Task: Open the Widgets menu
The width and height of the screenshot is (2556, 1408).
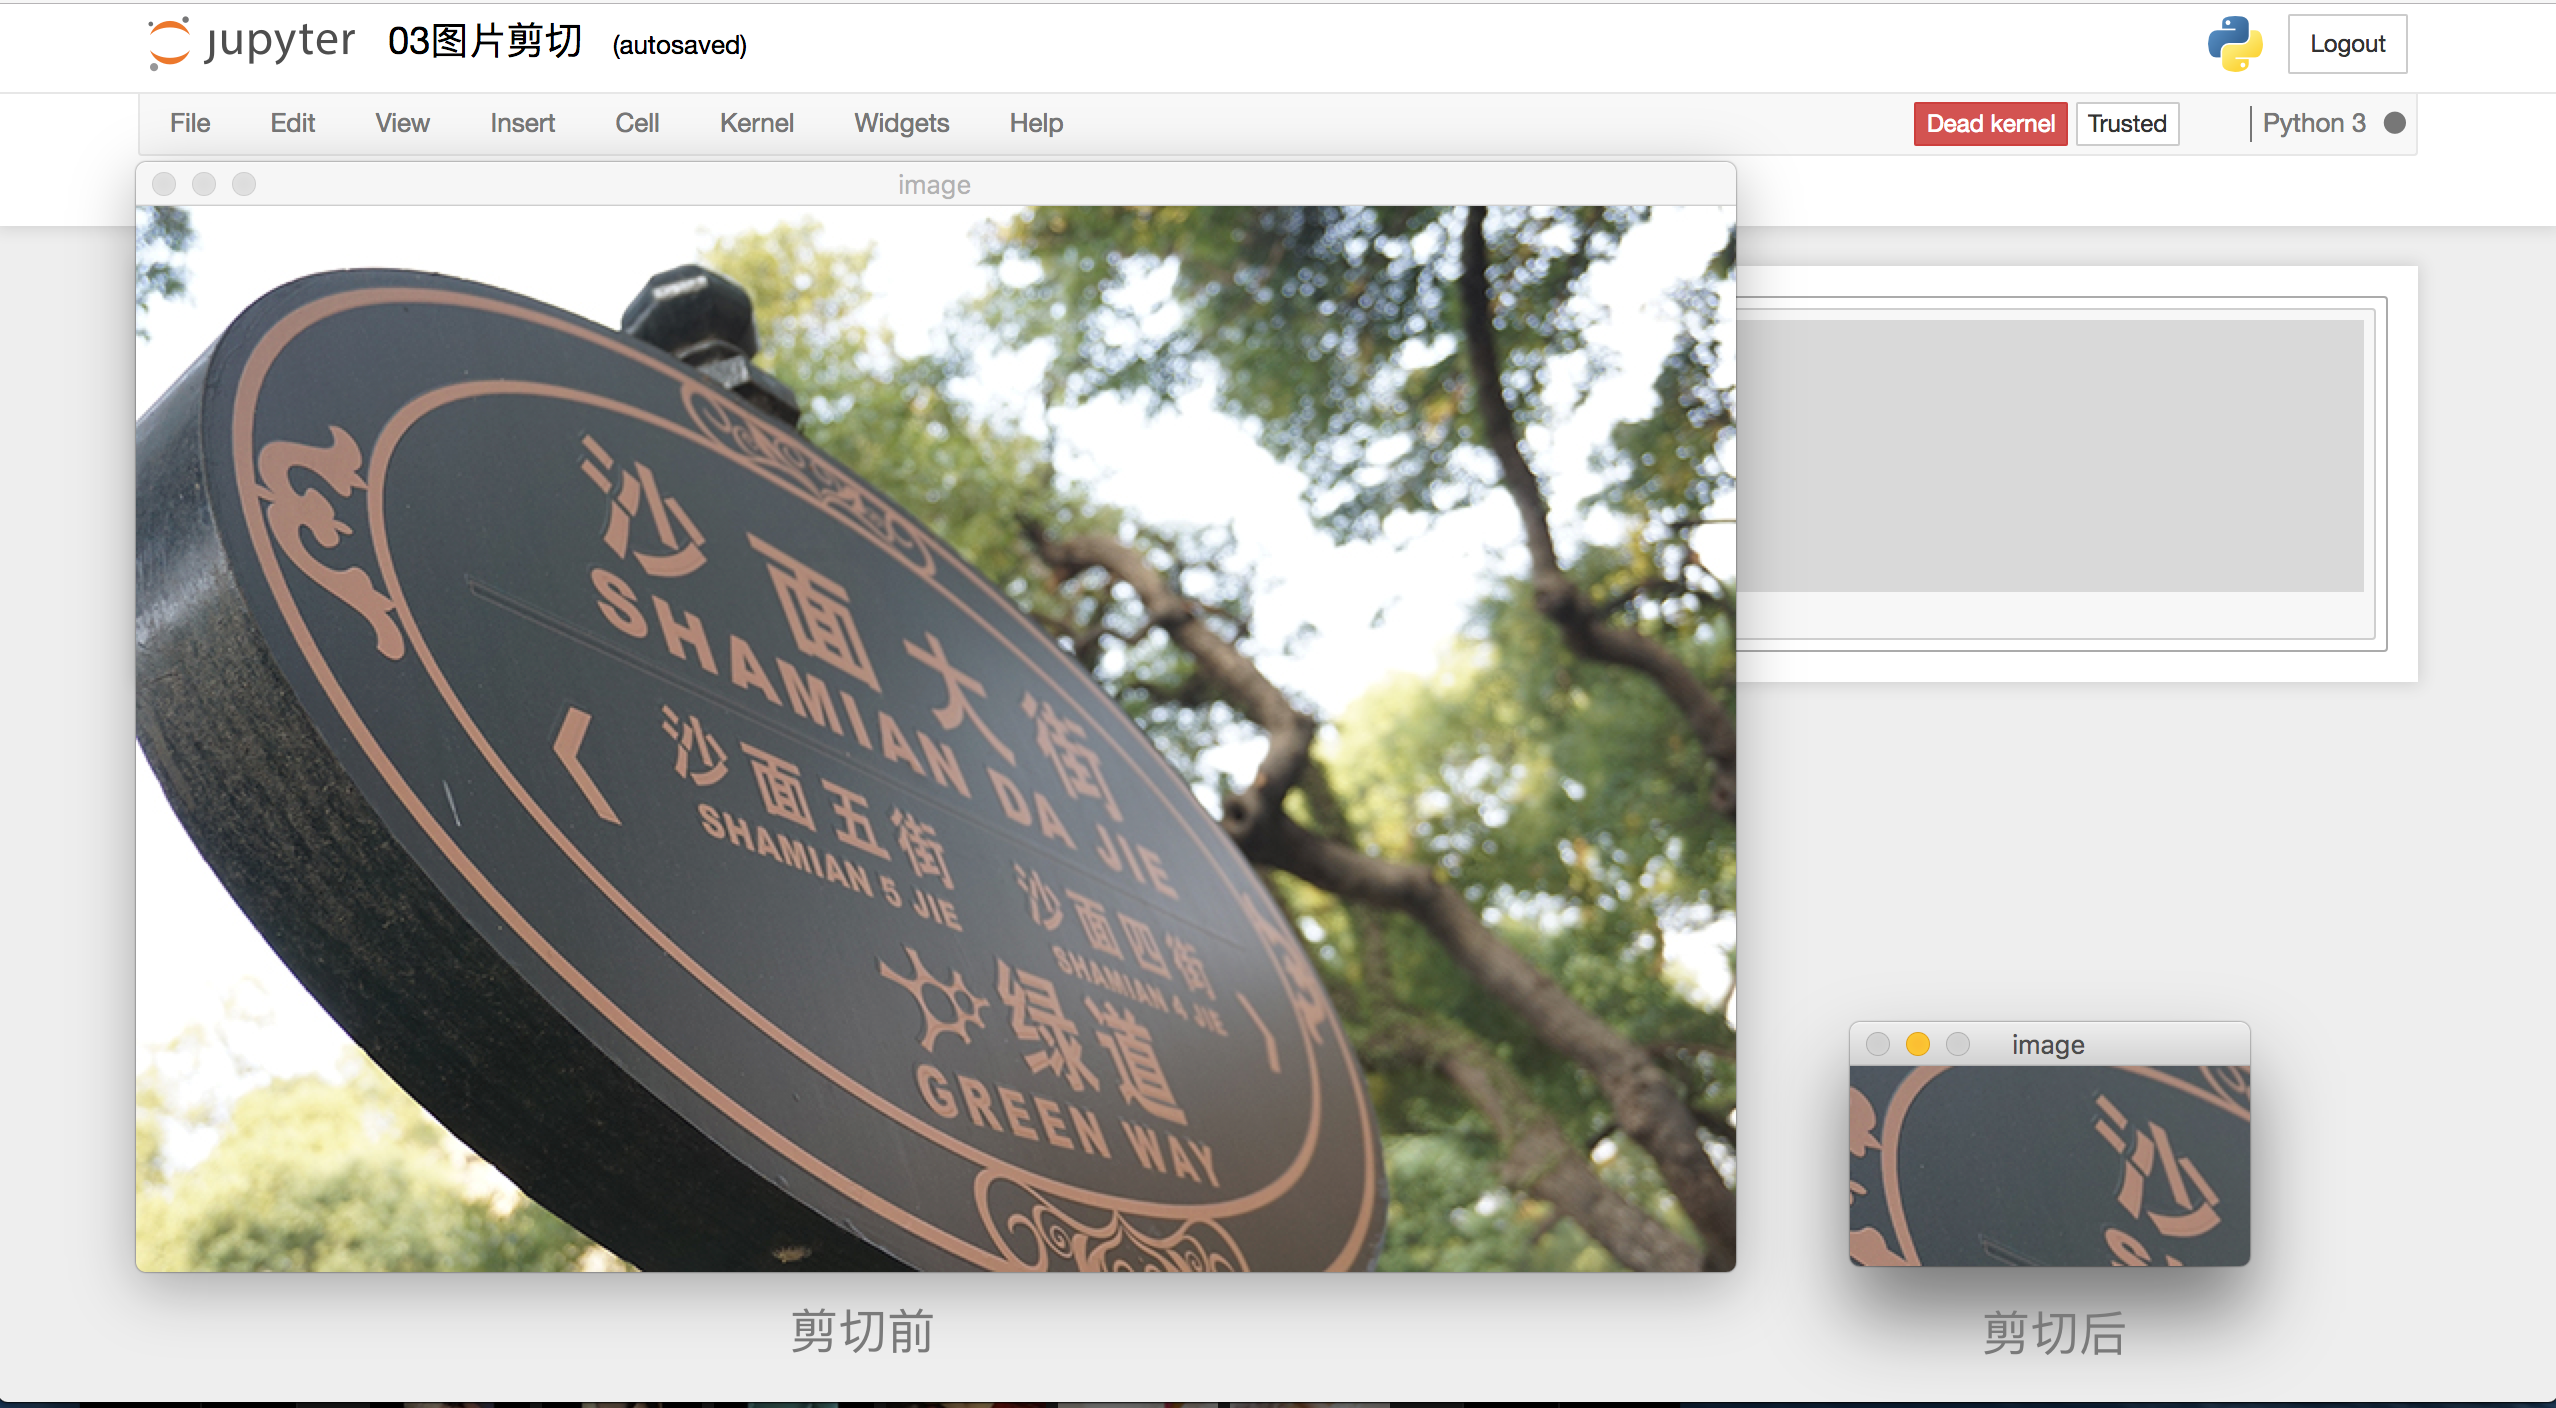Action: (901, 123)
